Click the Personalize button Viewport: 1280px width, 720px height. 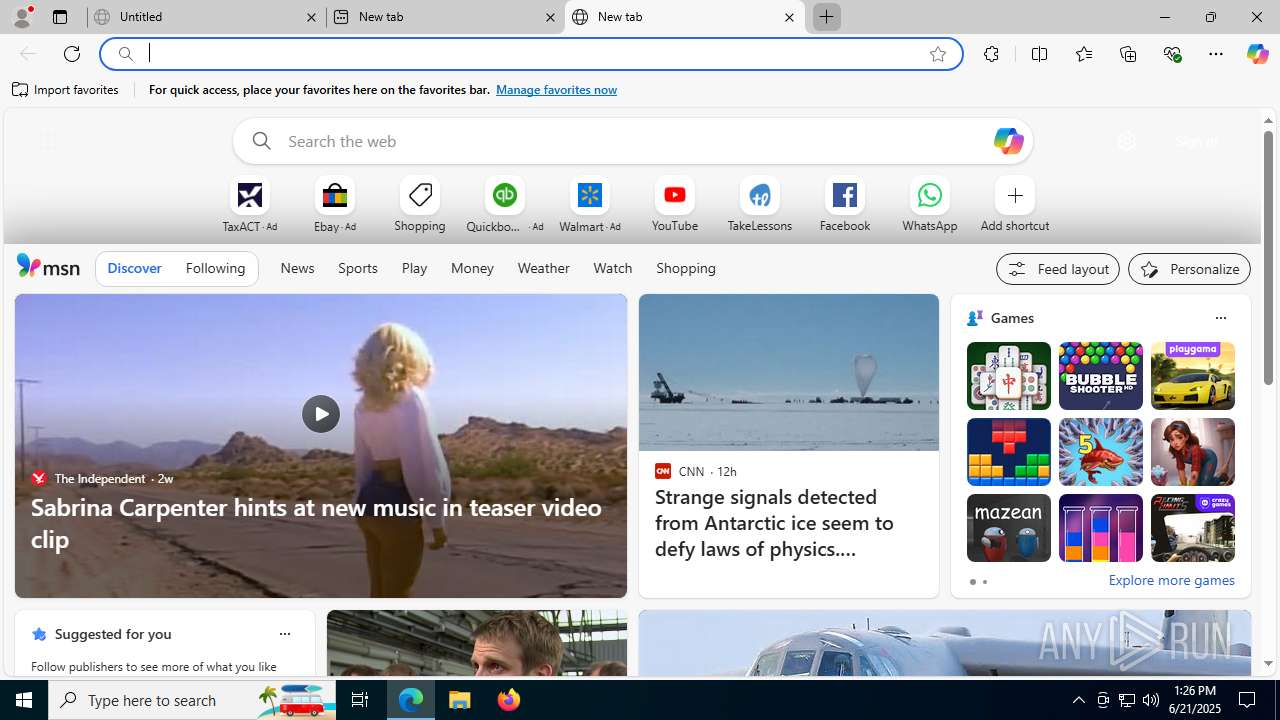point(1189,269)
